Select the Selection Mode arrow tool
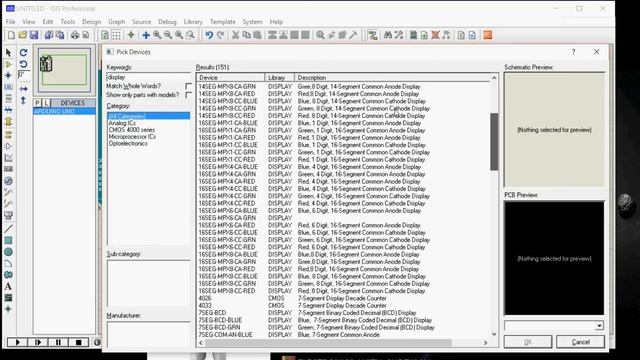The height and width of the screenshot is (360, 640). pos(8,53)
